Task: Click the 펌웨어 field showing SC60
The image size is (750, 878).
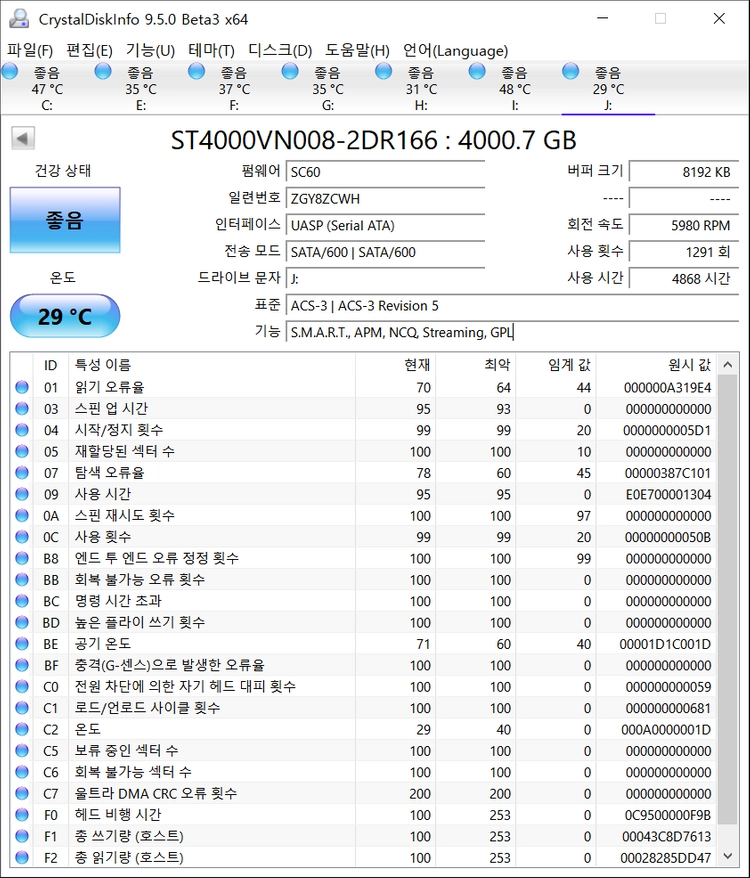Action: [x=385, y=172]
